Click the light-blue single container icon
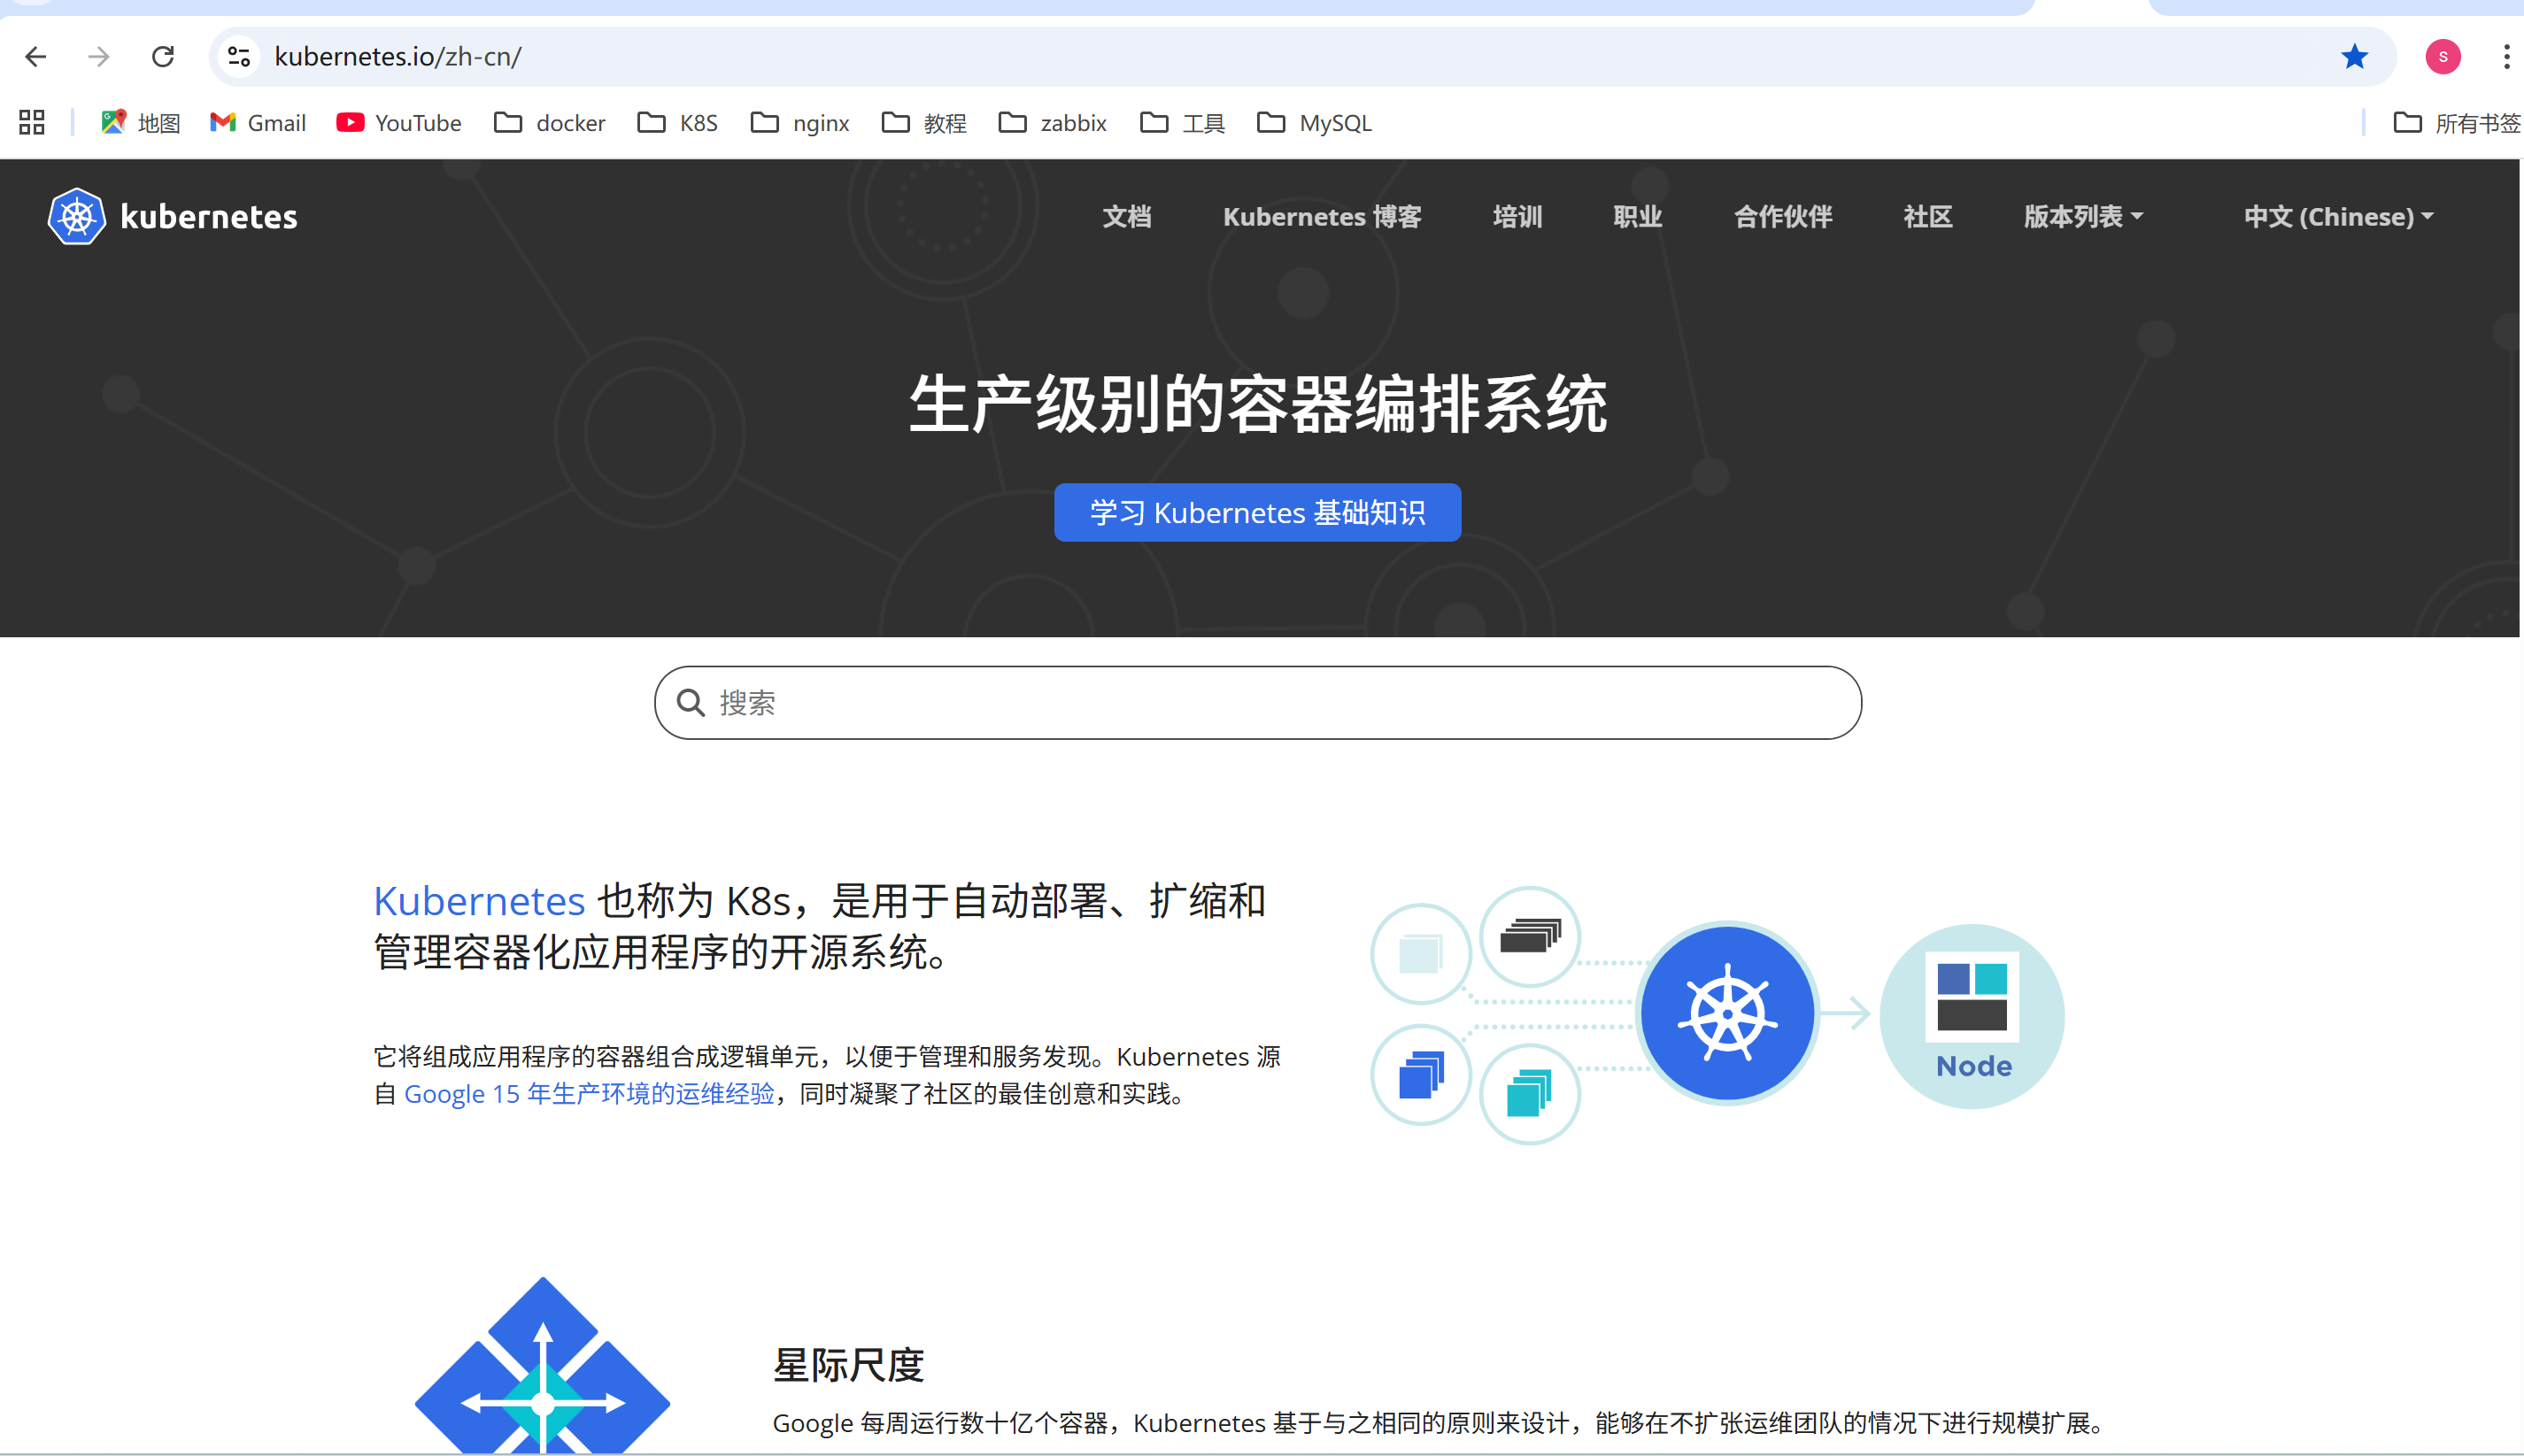Image resolution: width=2524 pixels, height=1456 pixels. [1421, 954]
